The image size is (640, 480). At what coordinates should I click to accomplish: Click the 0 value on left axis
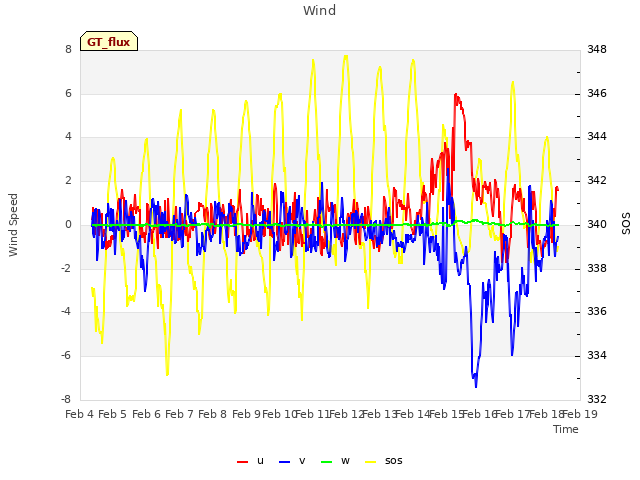click(x=68, y=224)
